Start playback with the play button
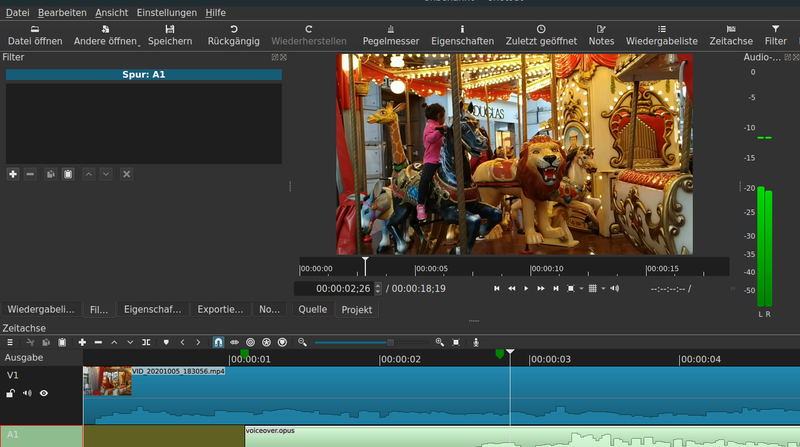 click(526, 288)
